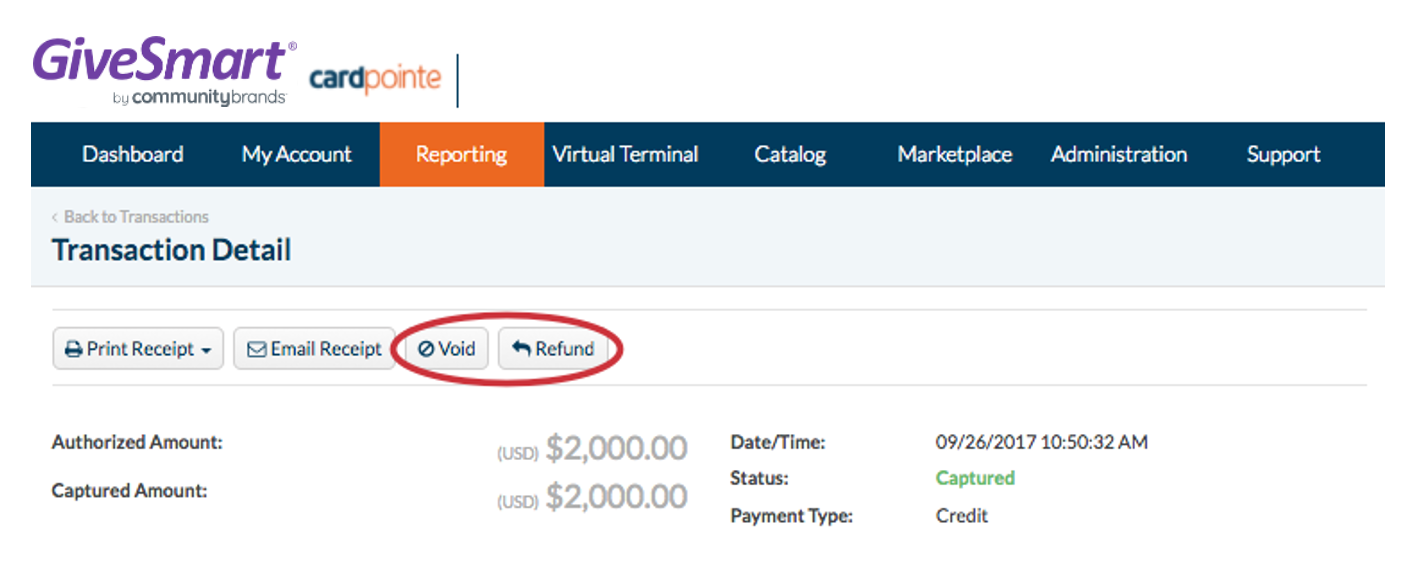
Task: Select the Reporting tab
Action: 462,154
